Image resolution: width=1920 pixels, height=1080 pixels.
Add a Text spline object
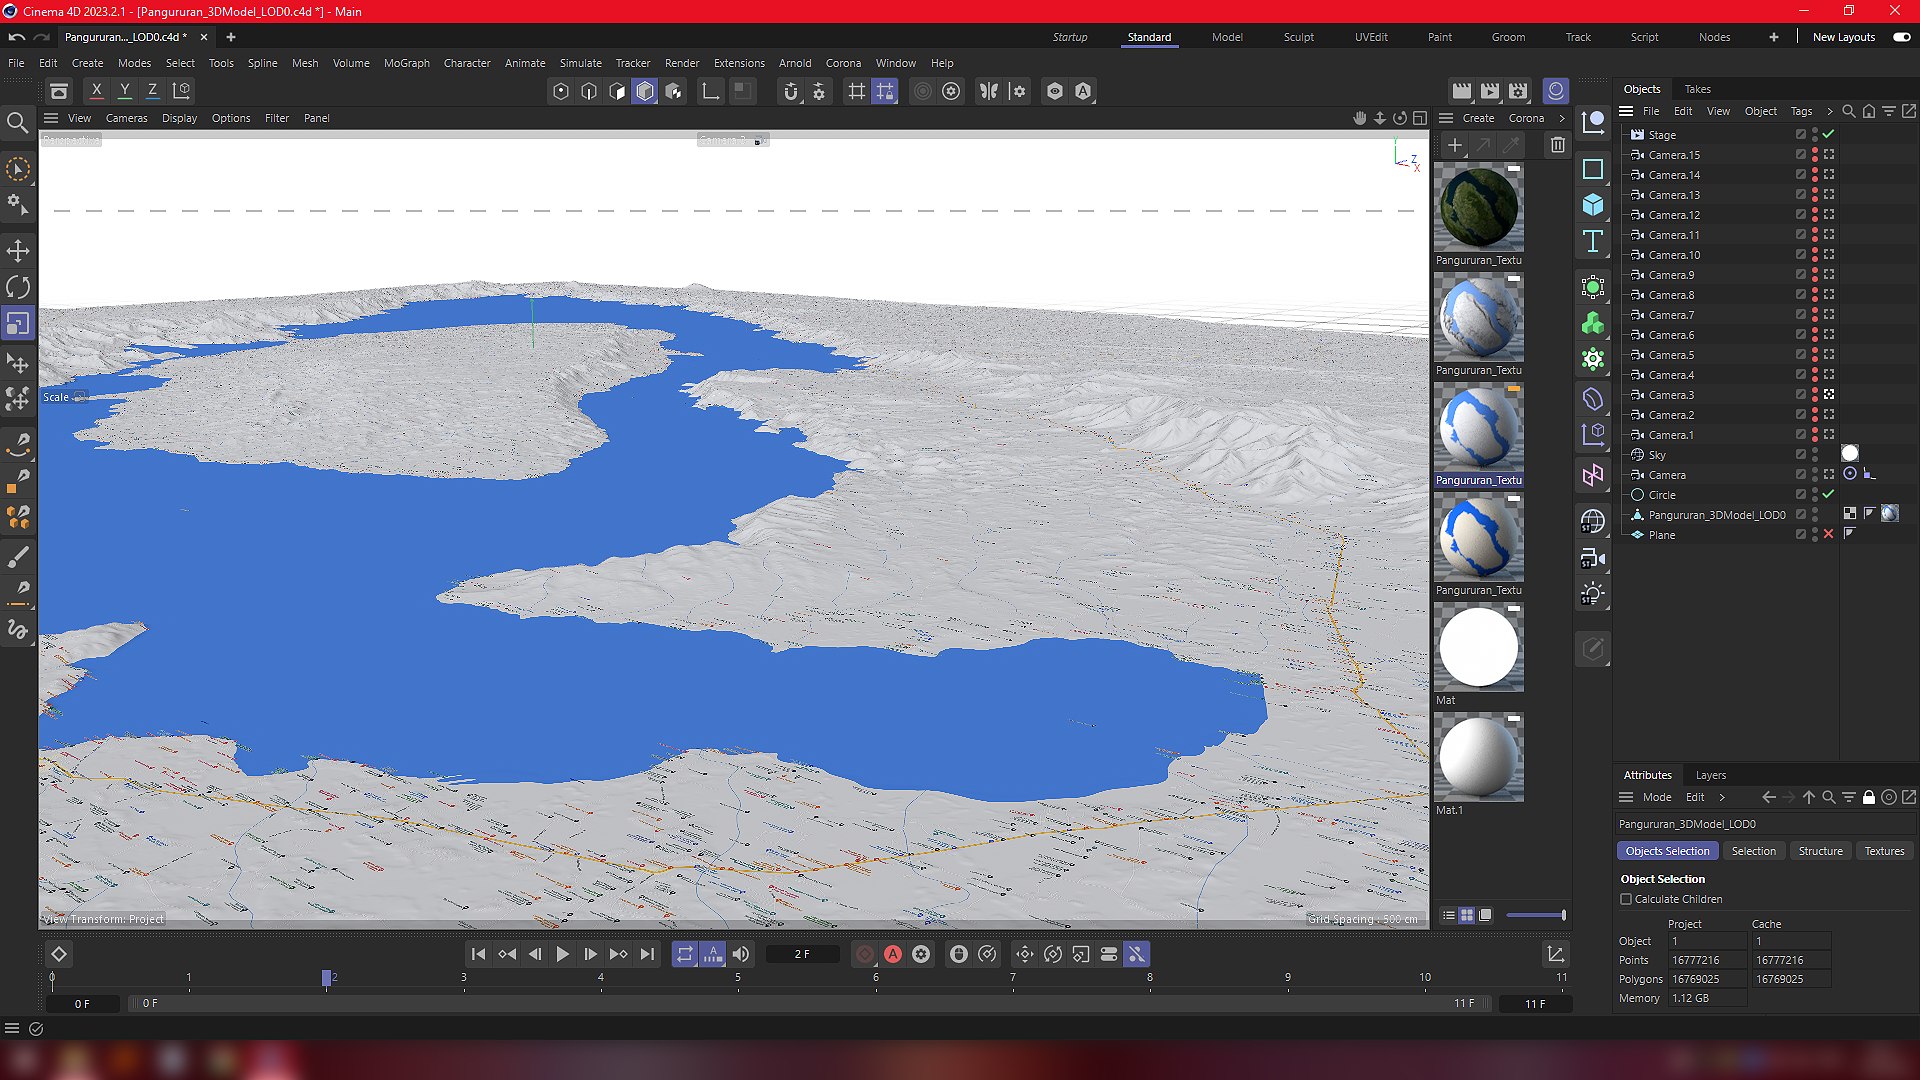(x=1593, y=242)
